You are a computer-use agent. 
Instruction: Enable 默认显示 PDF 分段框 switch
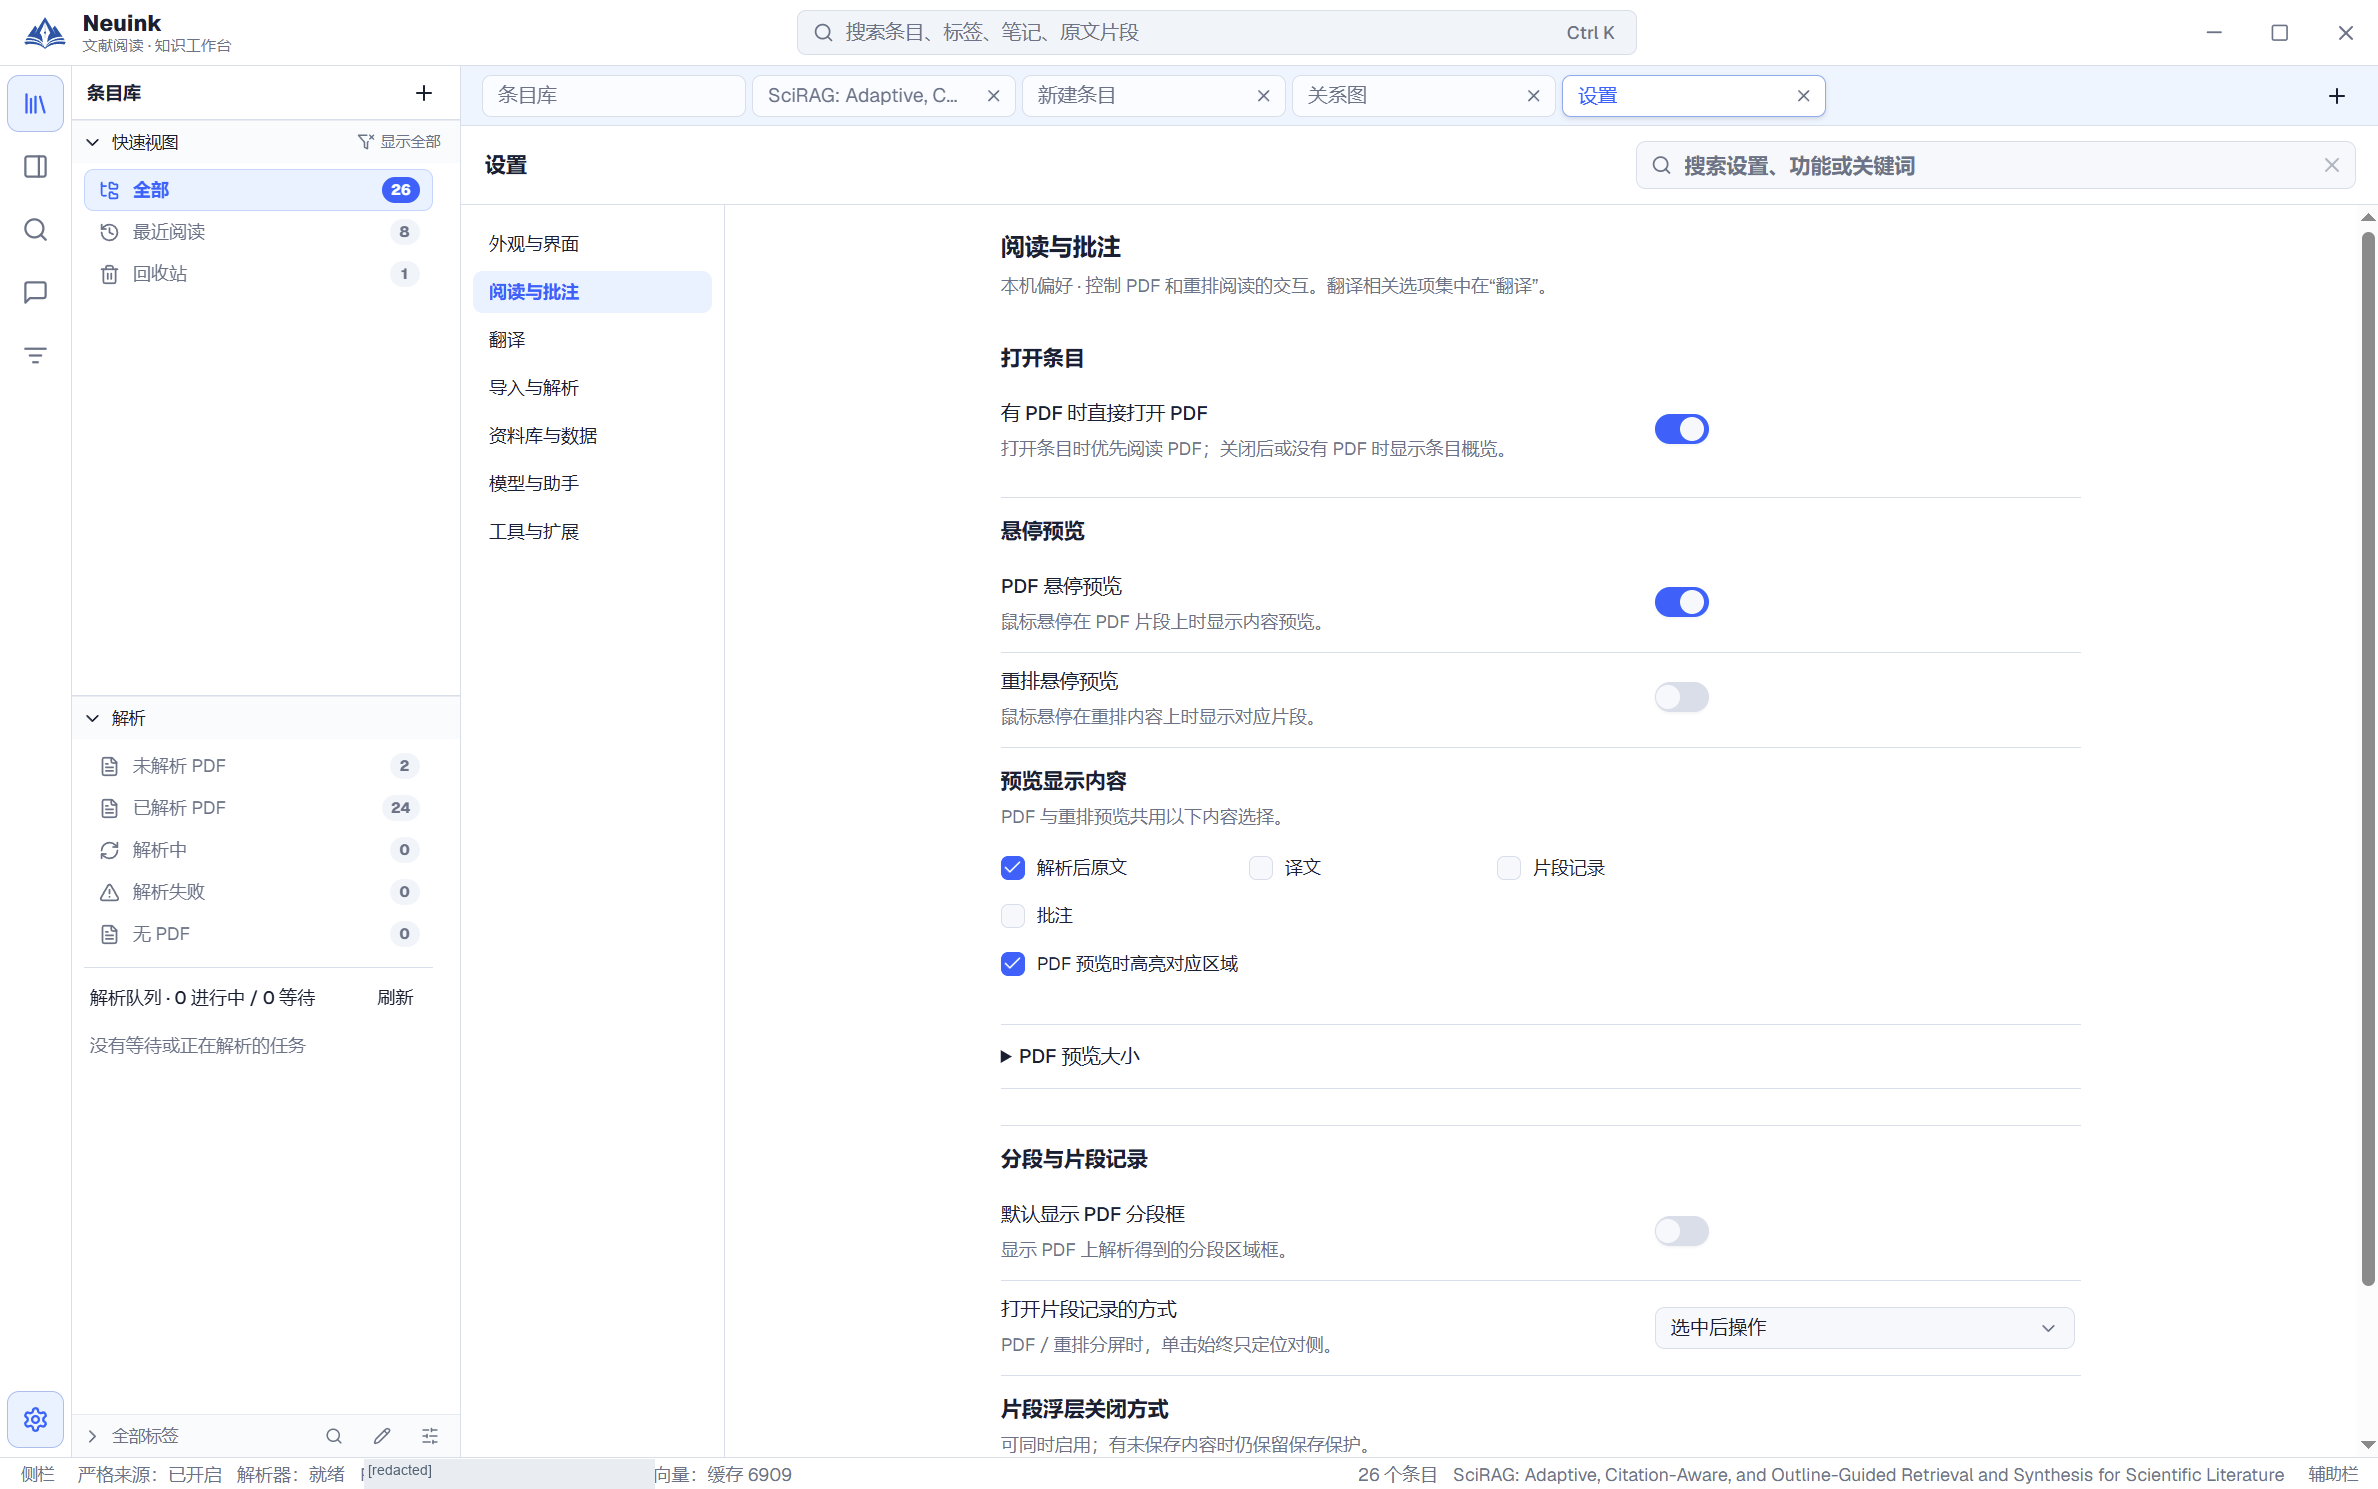click(1681, 1231)
